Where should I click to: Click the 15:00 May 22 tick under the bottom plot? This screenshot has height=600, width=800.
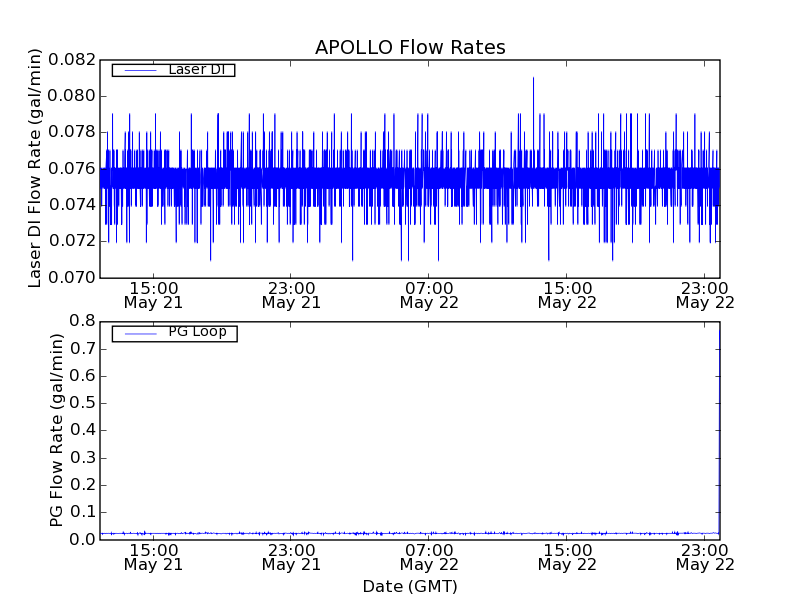click(567, 557)
